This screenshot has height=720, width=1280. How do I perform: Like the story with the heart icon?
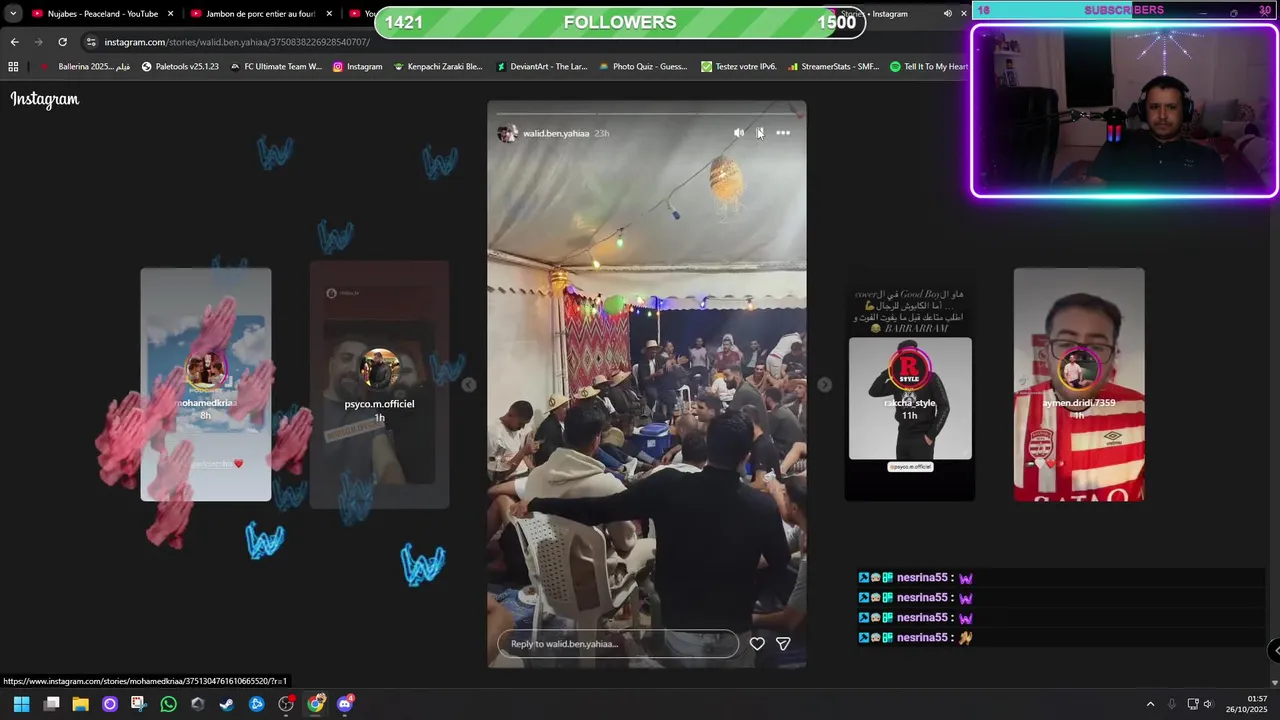pyautogui.click(x=757, y=644)
